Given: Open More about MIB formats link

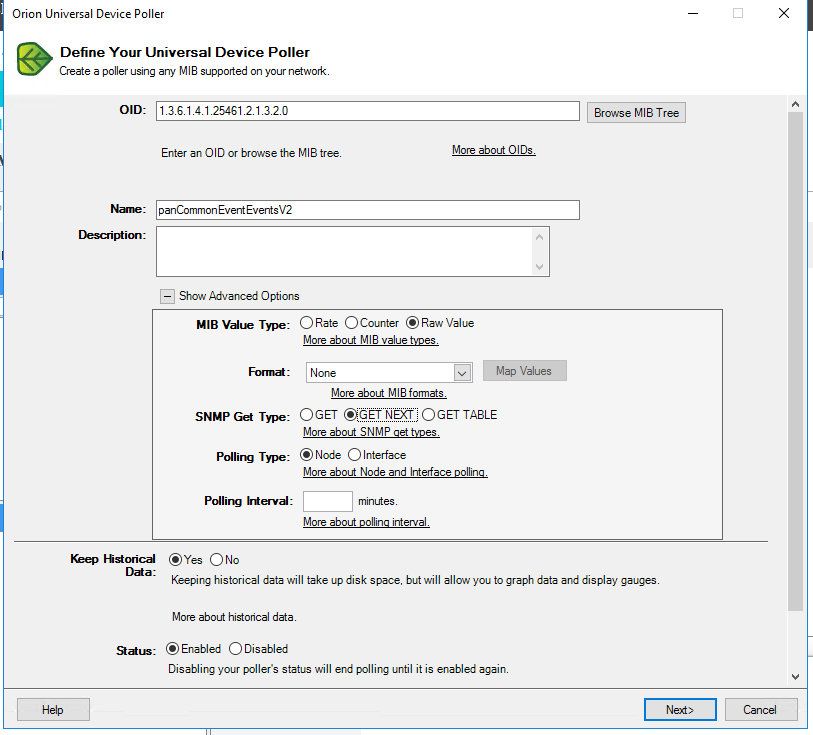Looking at the screenshot, I should (389, 393).
